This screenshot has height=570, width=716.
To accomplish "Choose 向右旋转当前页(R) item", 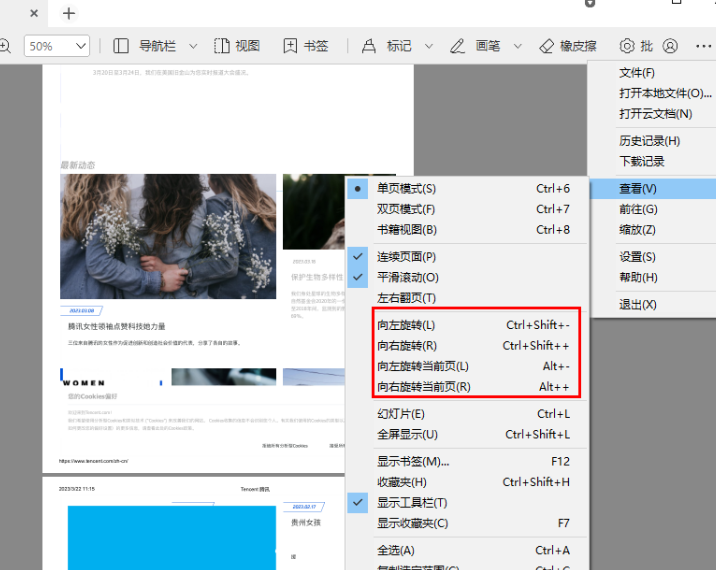I will (467, 387).
